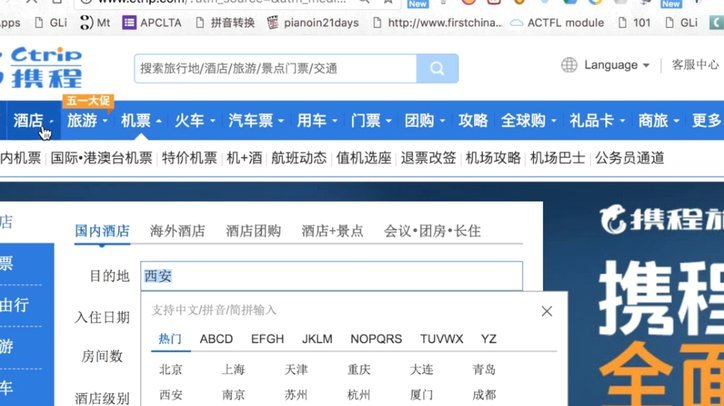
Task: Select the 会议•团房•长住 tab
Action: coord(432,231)
